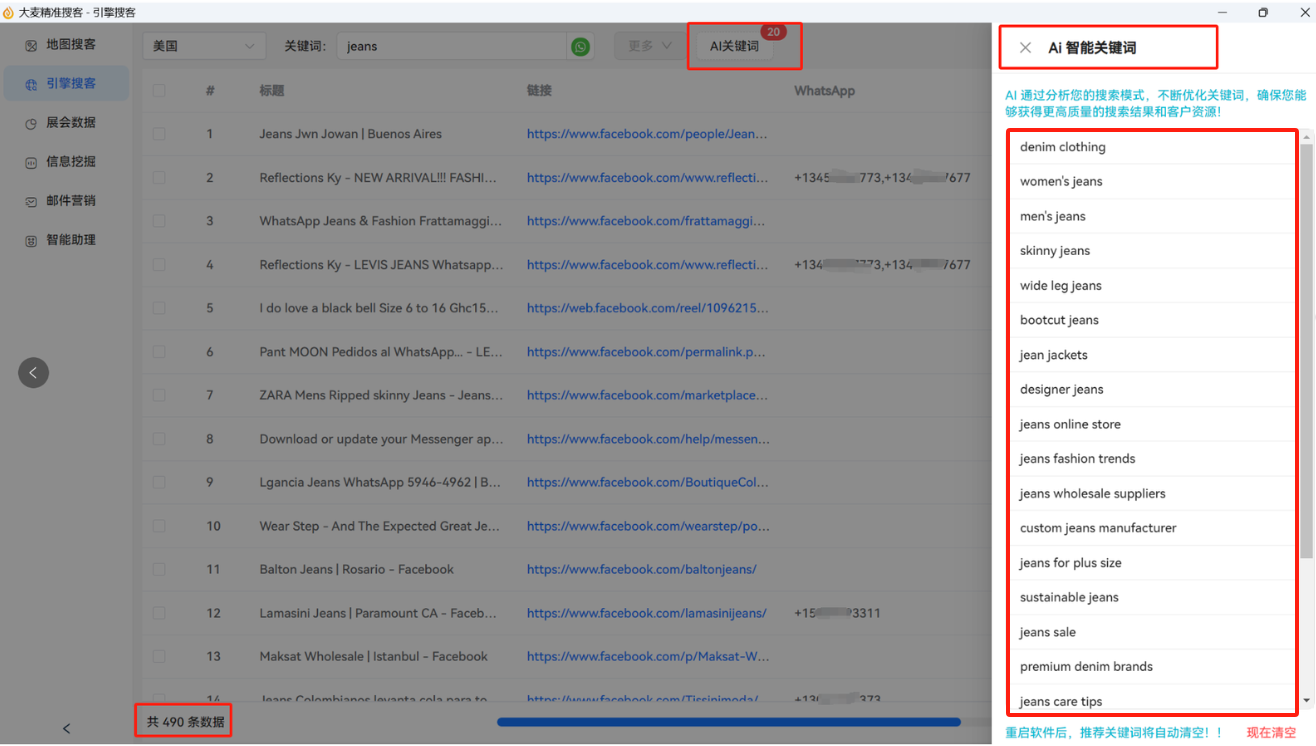Check the Pant MOON Pedidos row checkbox
1316x746 pixels.
tap(159, 352)
